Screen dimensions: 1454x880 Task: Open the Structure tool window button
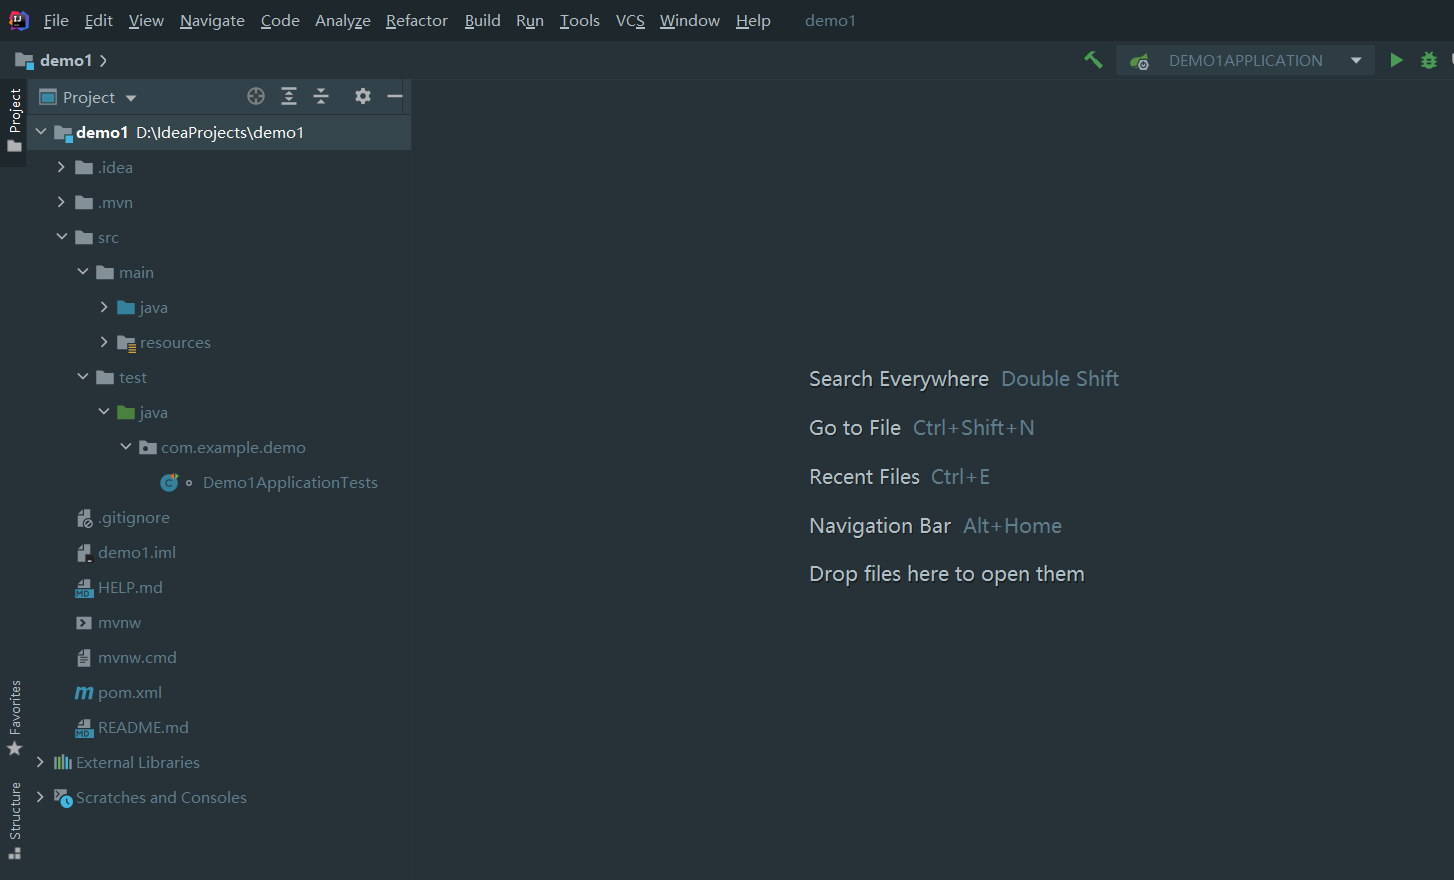pos(15,807)
